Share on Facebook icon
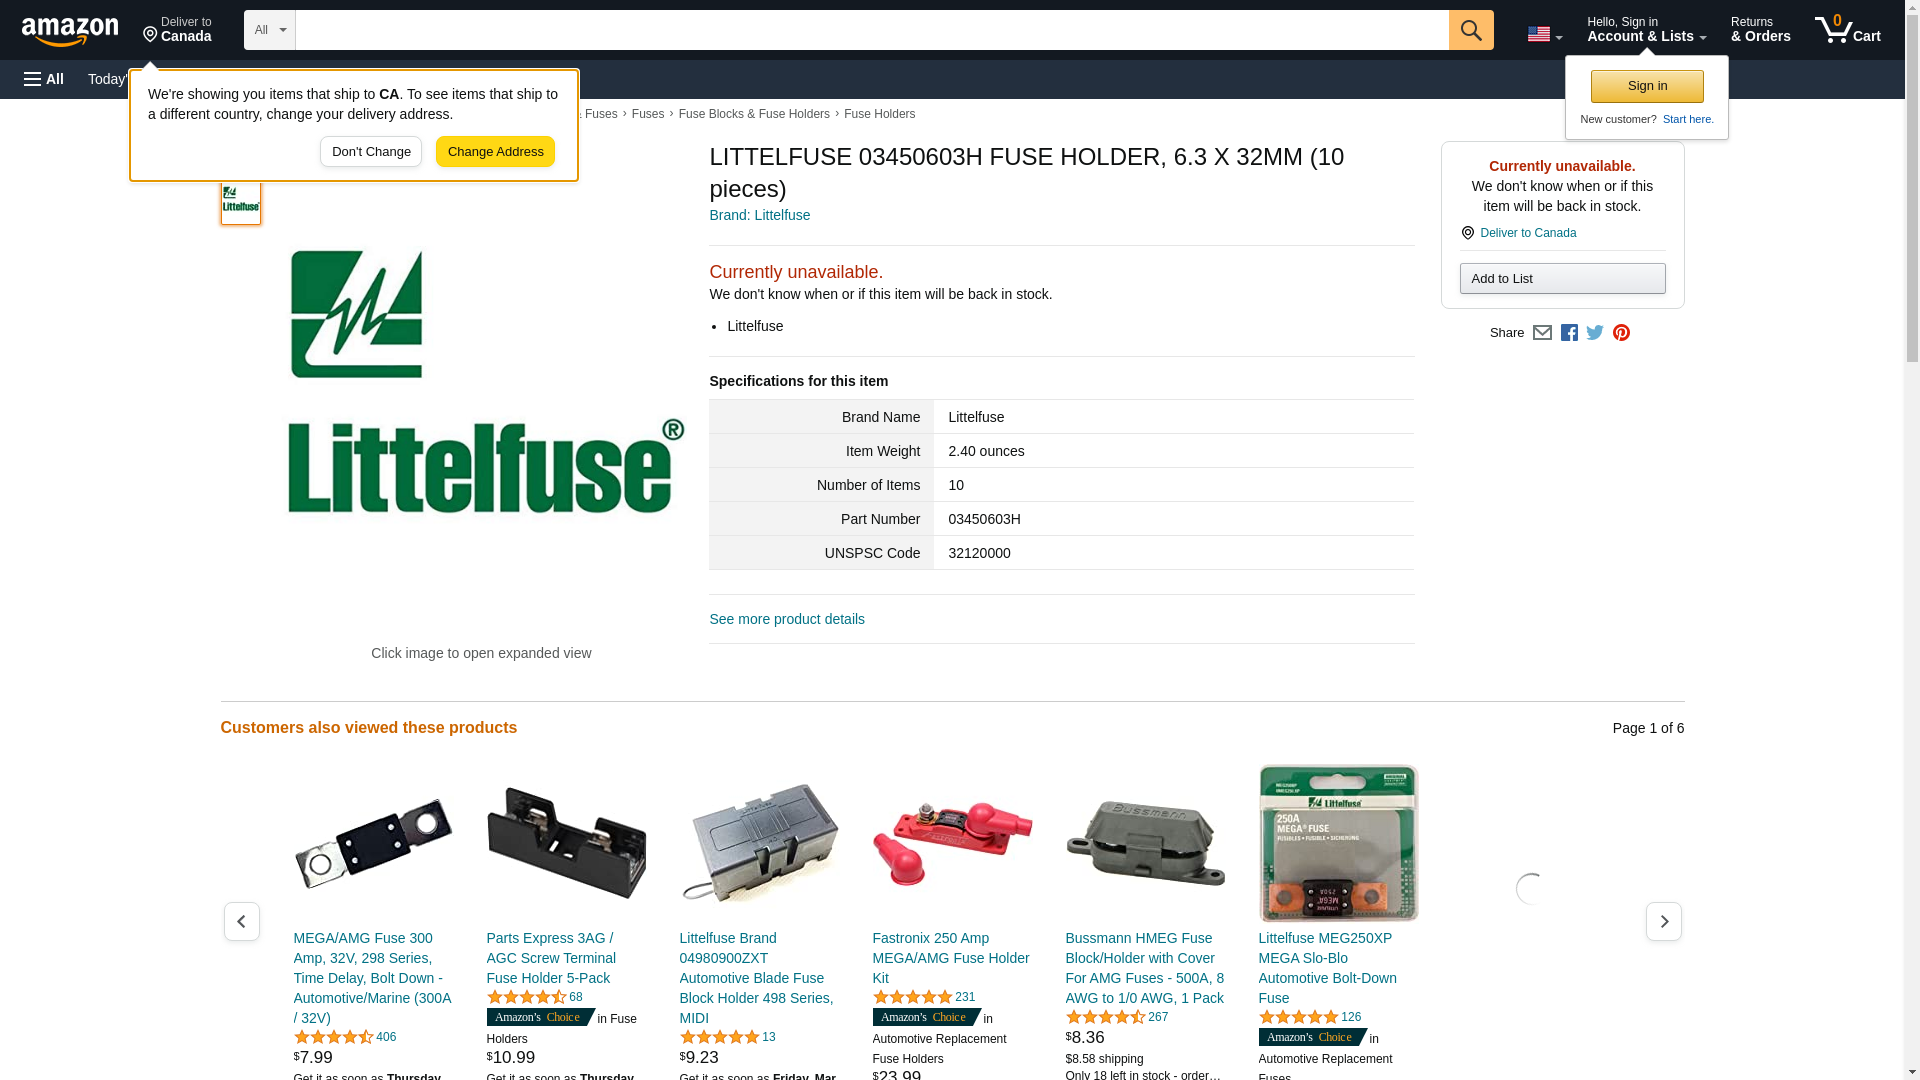Screen dimensions: 1920x1080 1569,333
